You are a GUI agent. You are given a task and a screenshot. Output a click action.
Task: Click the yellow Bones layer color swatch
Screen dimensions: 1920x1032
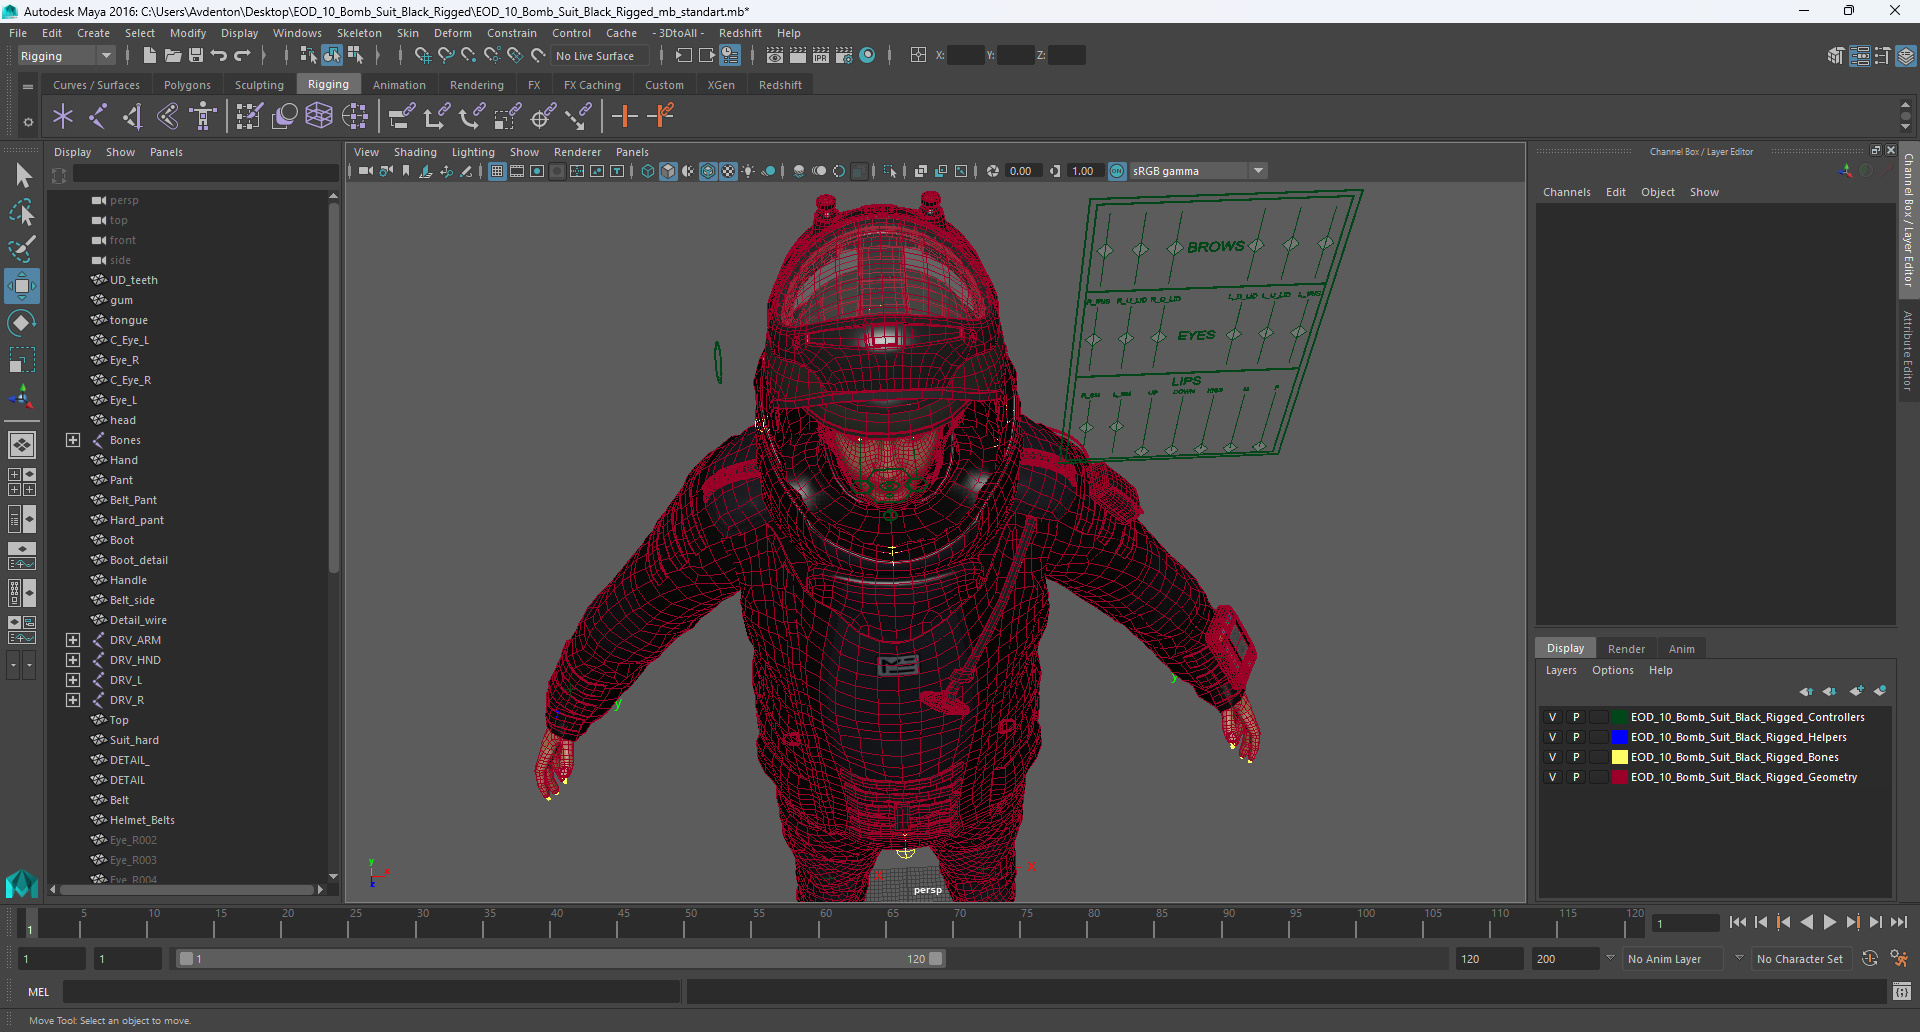pos(1619,757)
